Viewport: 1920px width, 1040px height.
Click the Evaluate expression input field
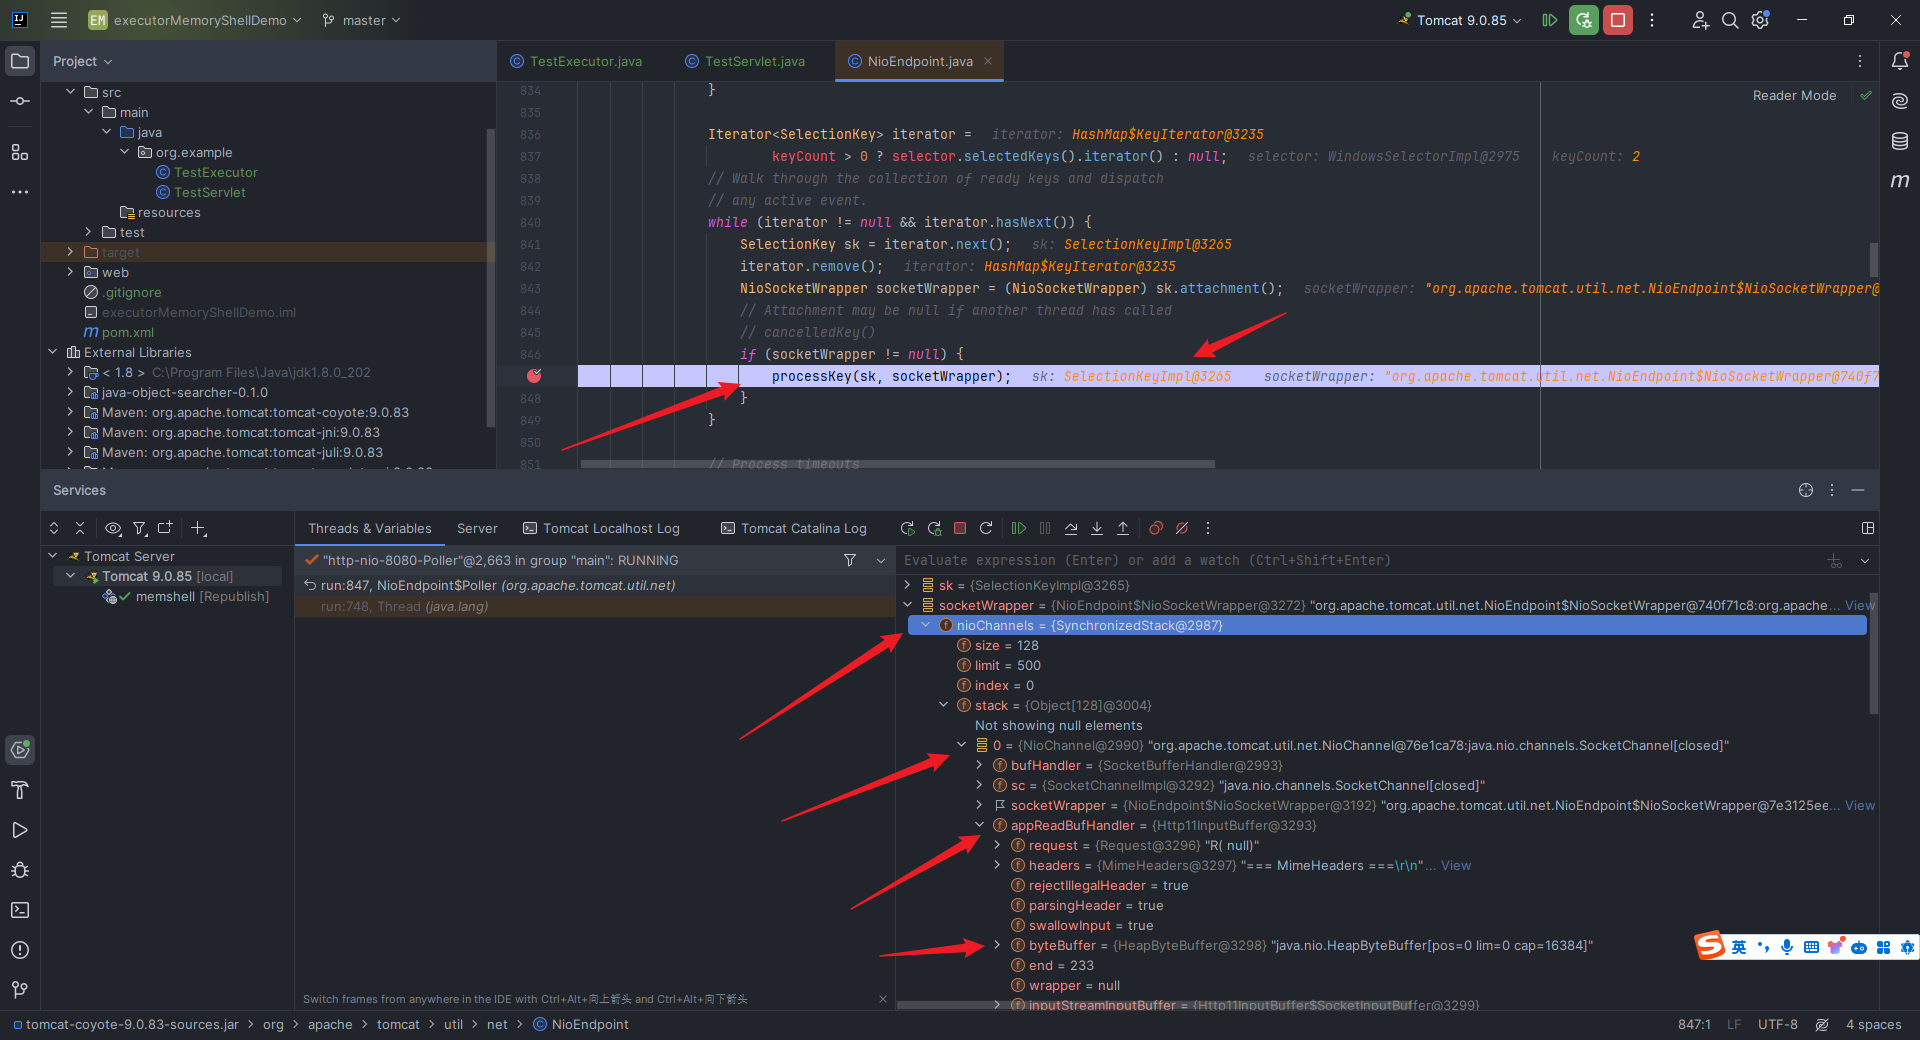pyautogui.click(x=1360, y=560)
